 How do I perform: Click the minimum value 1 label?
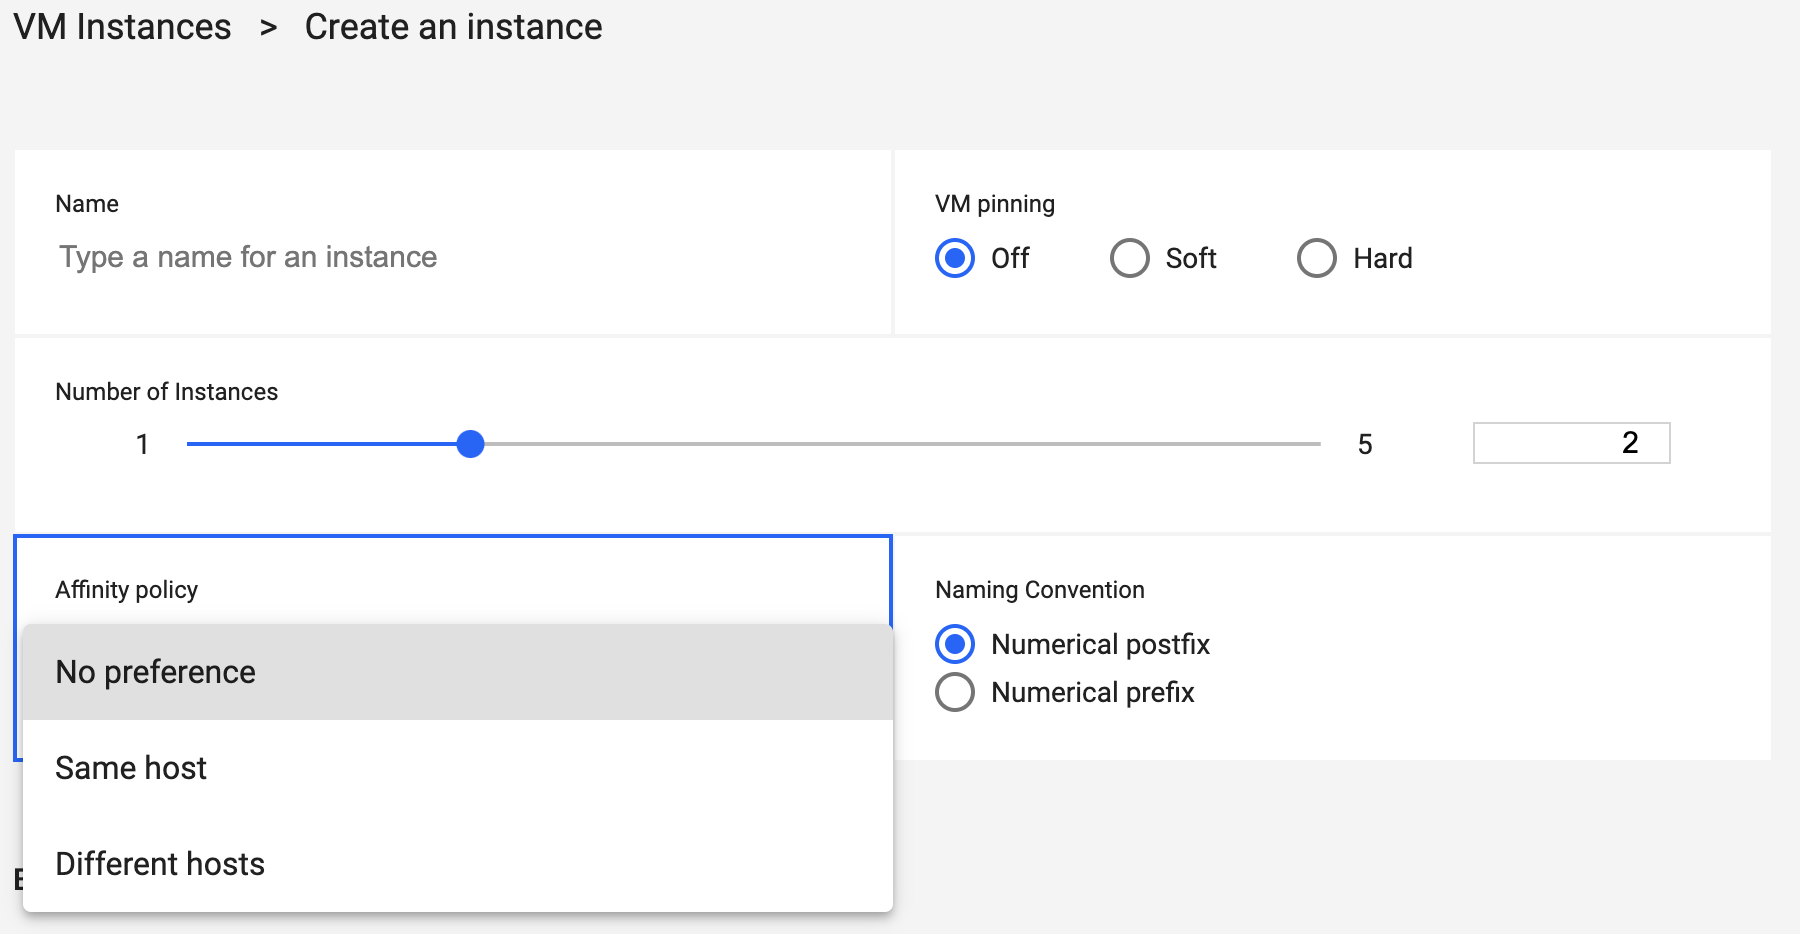tap(142, 444)
